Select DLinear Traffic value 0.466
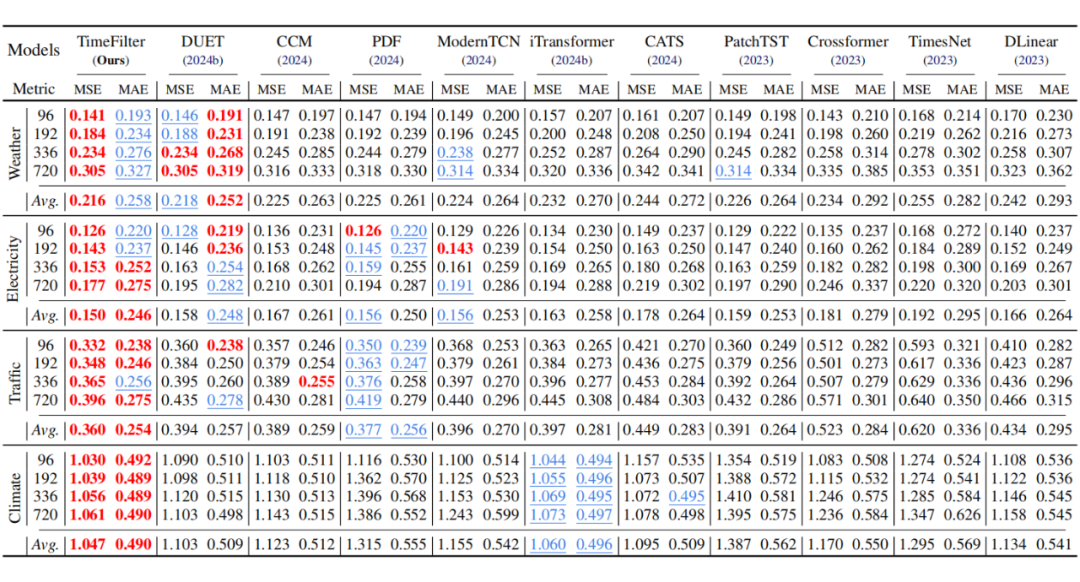The width and height of the screenshot is (1080, 582). (x=1008, y=400)
